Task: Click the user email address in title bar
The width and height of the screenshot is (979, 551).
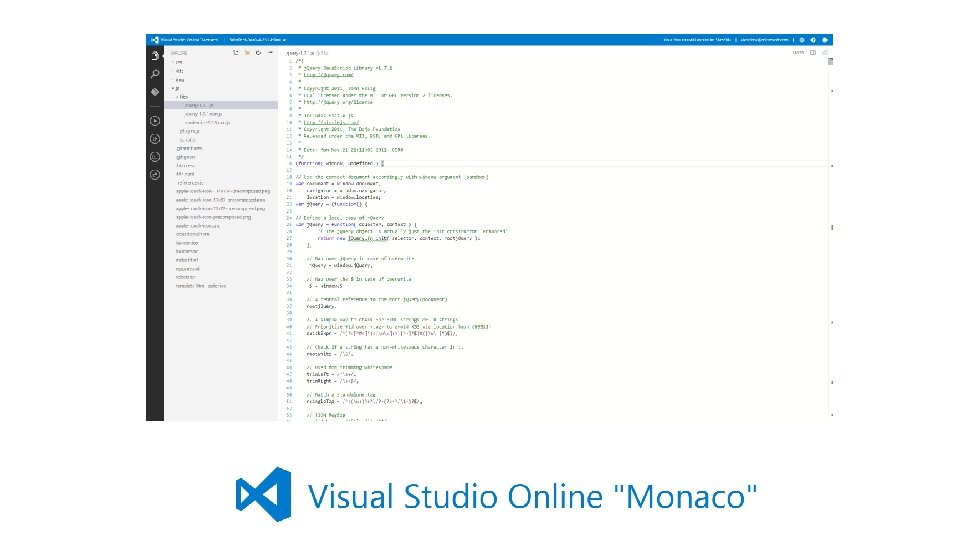Action: click(x=764, y=40)
